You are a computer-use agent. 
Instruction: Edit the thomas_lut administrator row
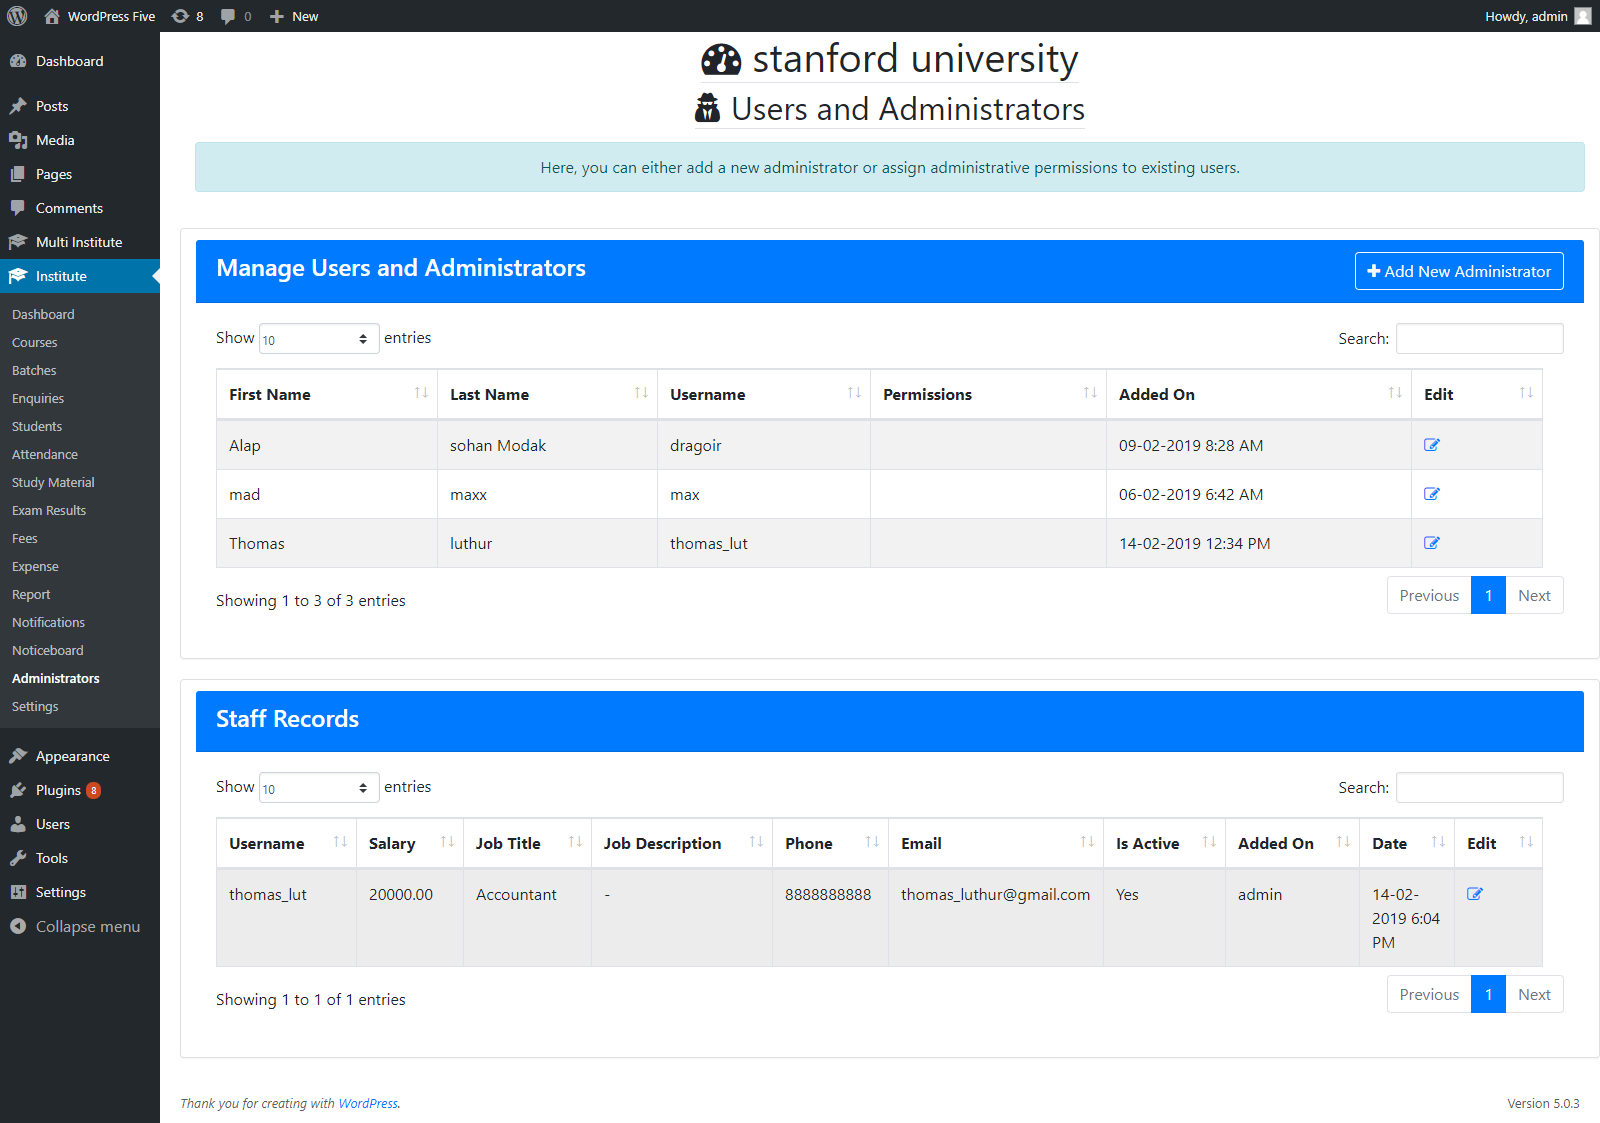(1432, 543)
